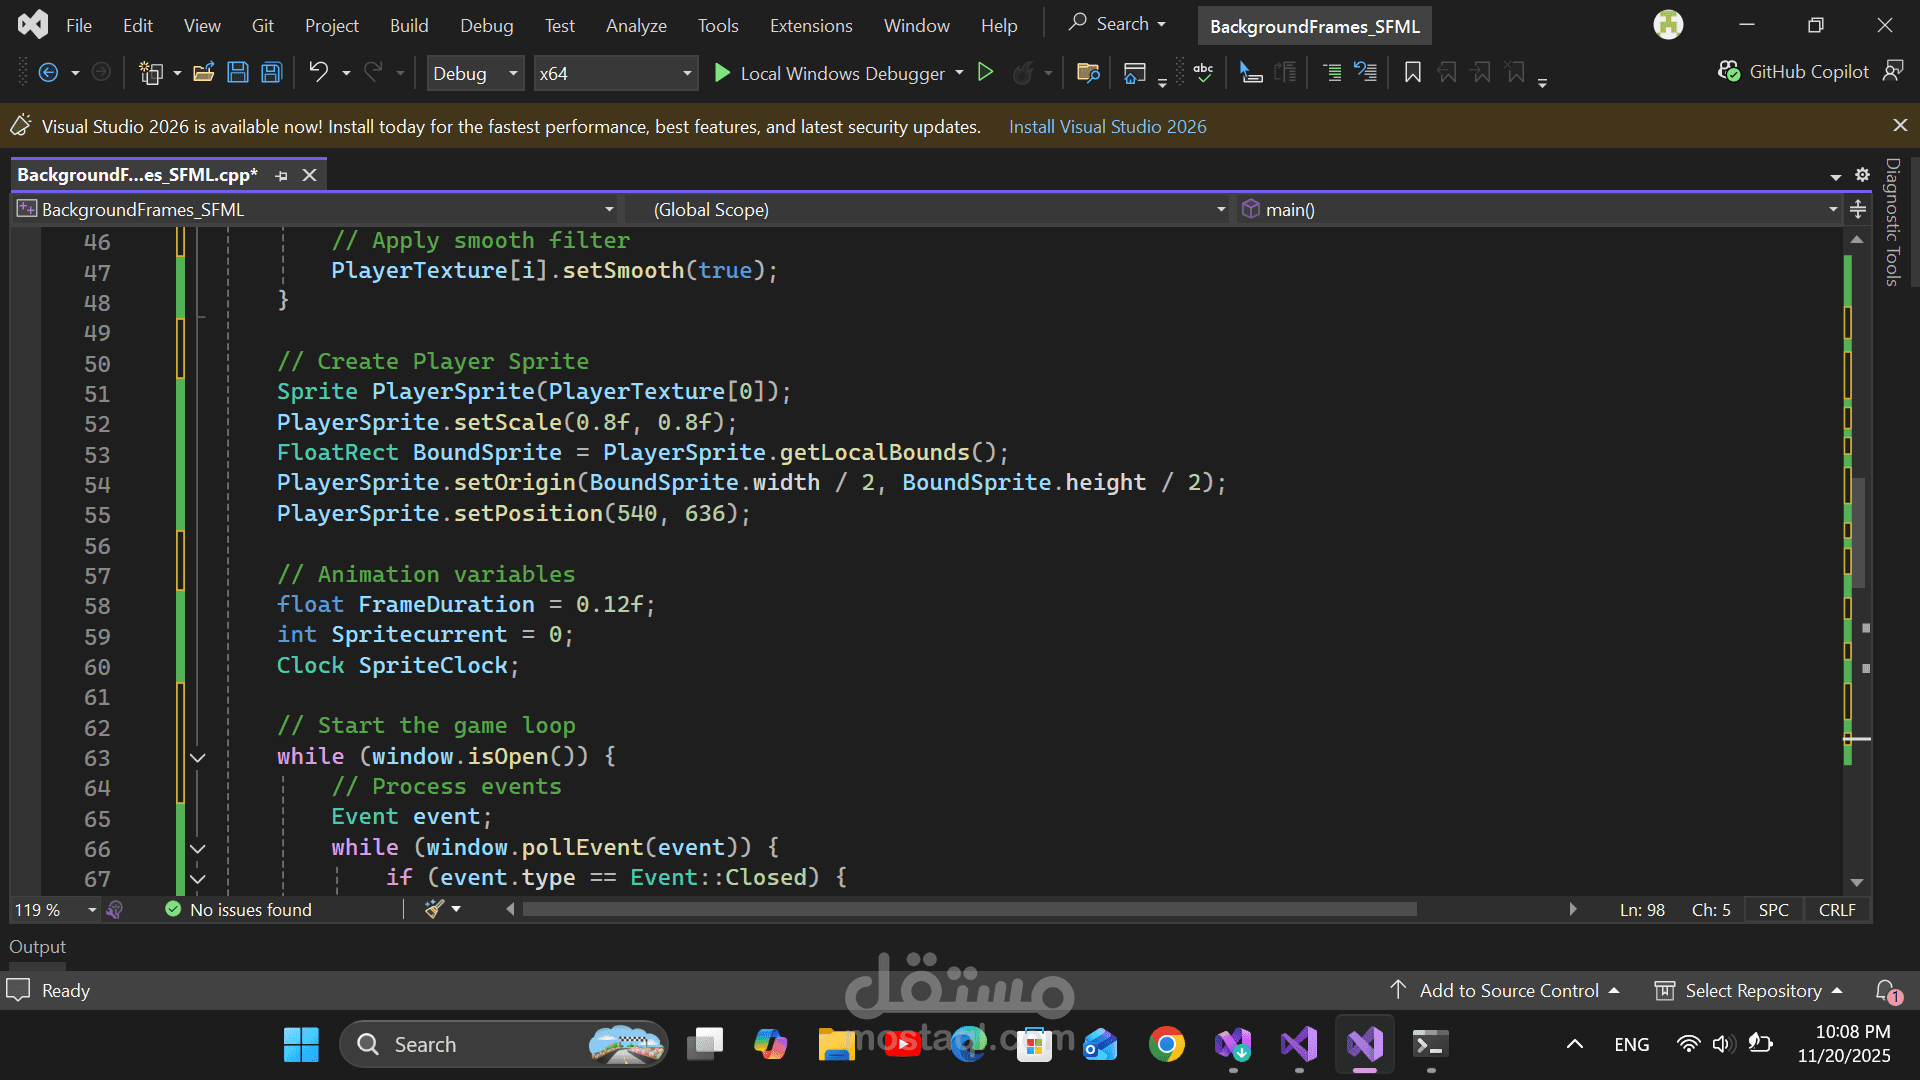
Task: Open the Extensions menu
Action: coord(810,25)
